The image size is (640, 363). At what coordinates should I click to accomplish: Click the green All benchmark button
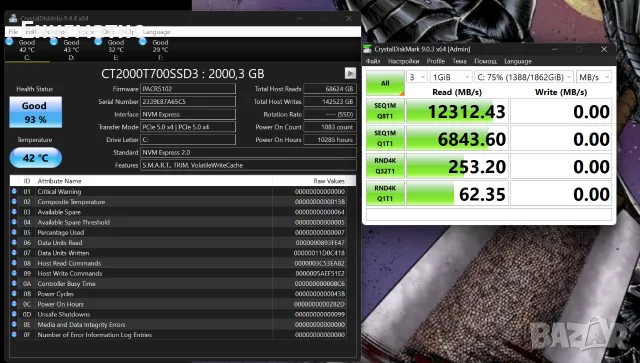pyautogui.click(x=385, y=83)
